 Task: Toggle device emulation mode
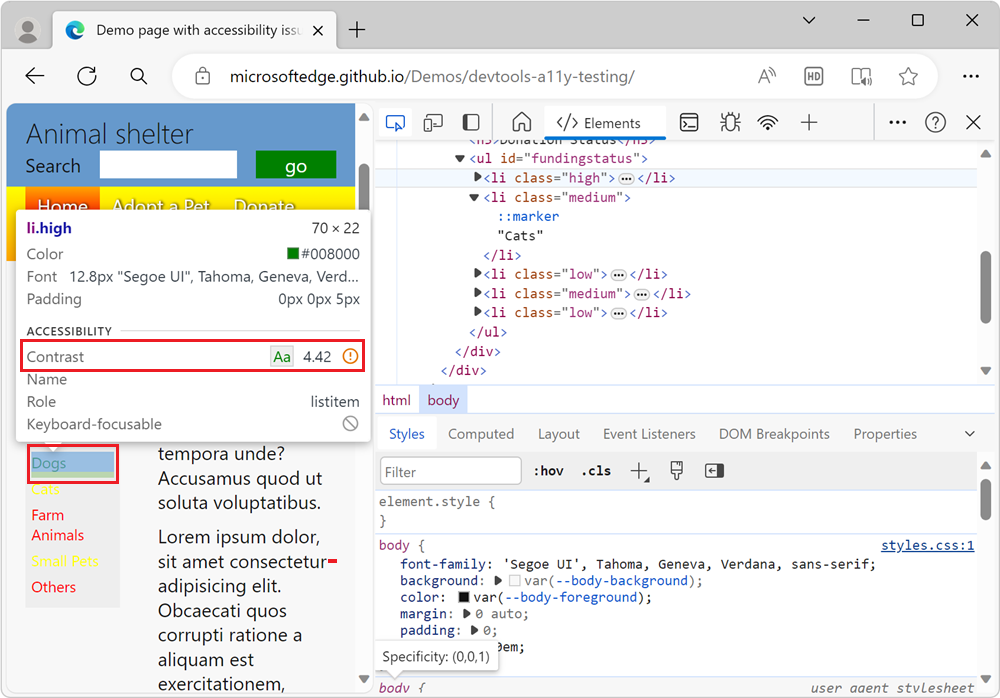[434, 122]
